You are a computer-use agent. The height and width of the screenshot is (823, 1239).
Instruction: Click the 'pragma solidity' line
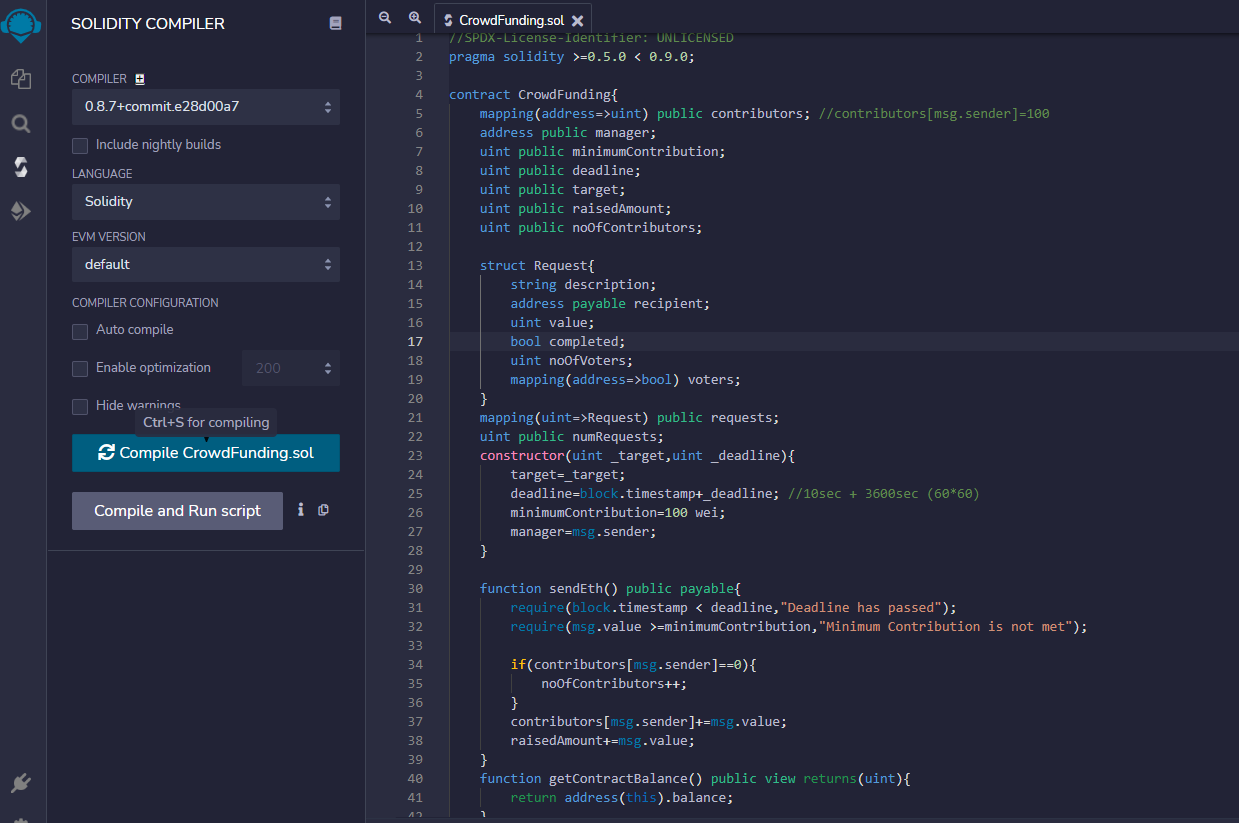(x=572, y=57)
